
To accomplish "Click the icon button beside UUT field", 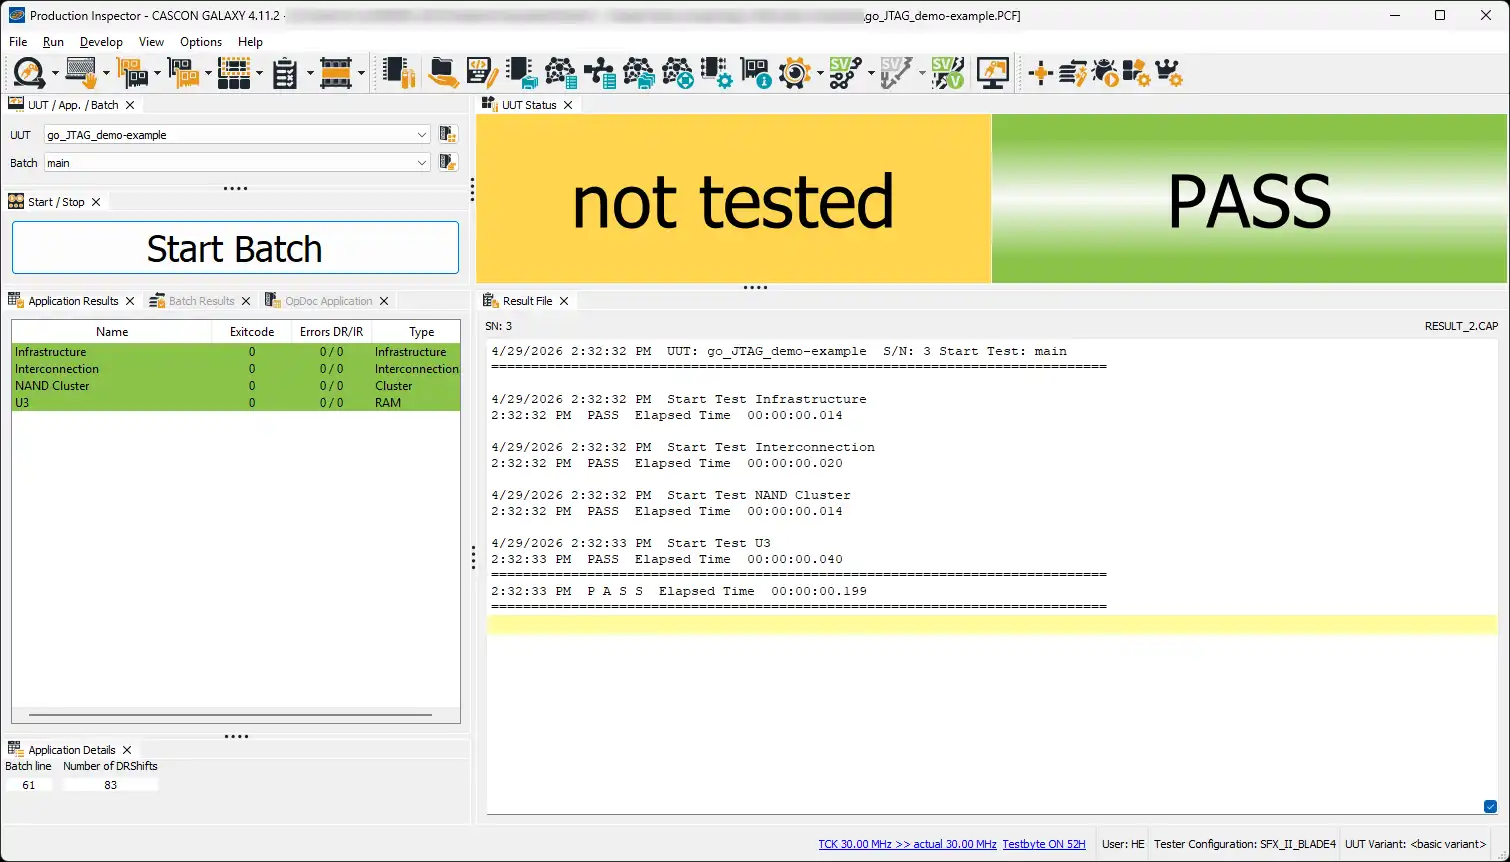I will click(448, 134).
